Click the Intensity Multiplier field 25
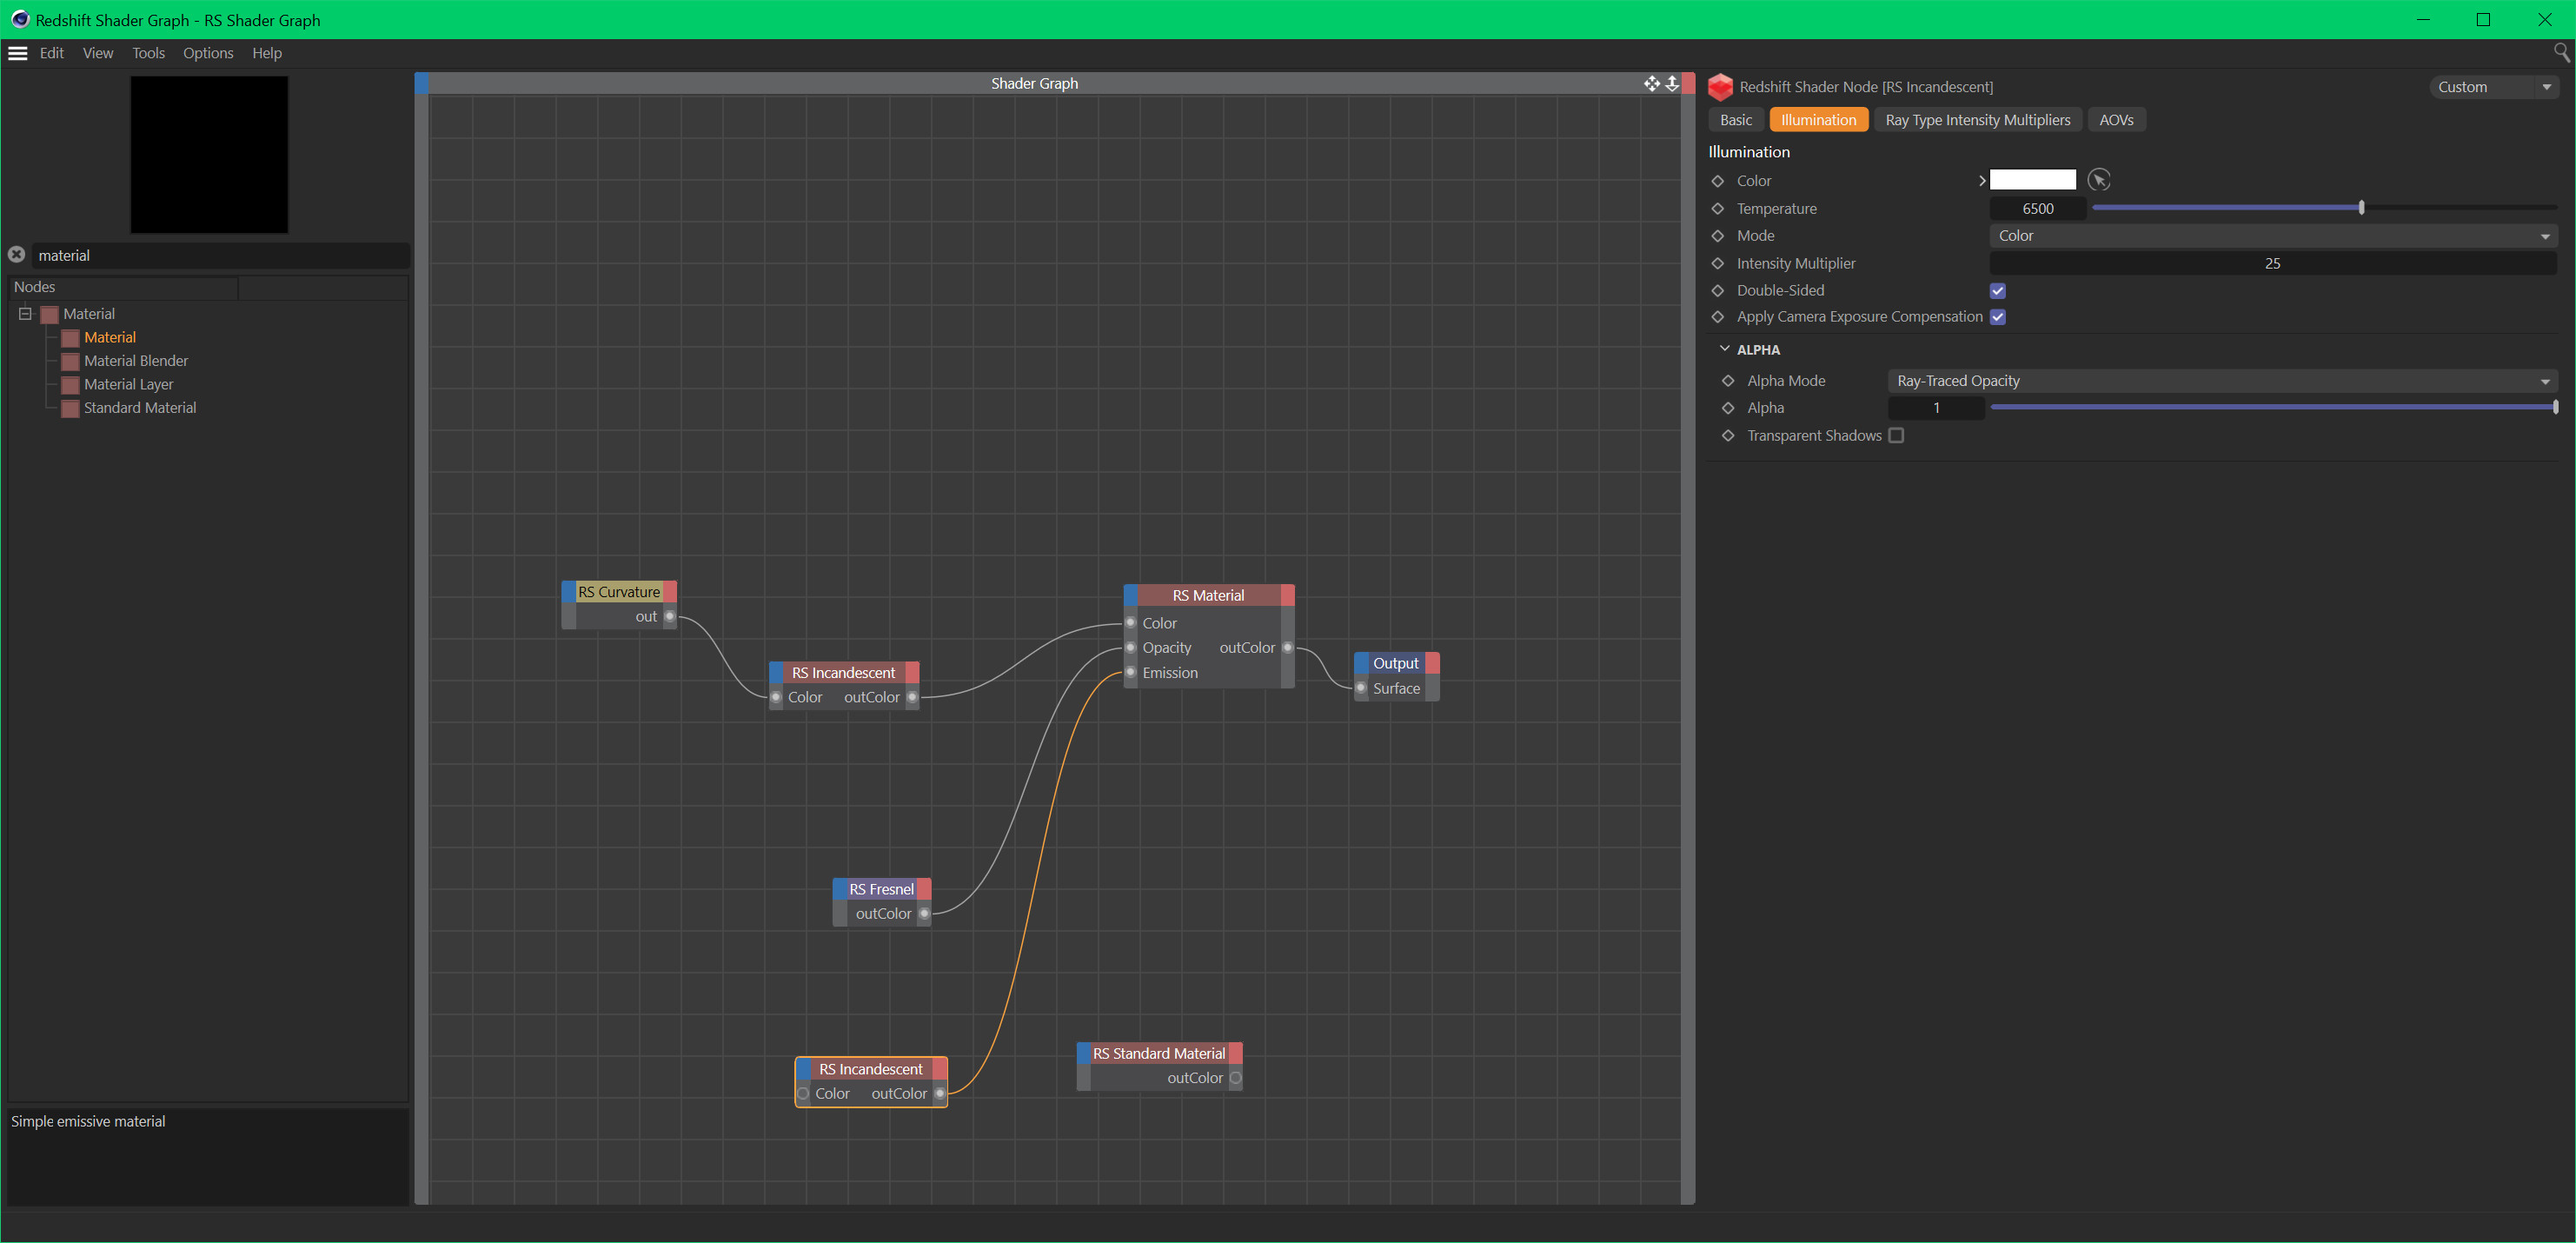2576x1243 pixels. point(2272,264)
